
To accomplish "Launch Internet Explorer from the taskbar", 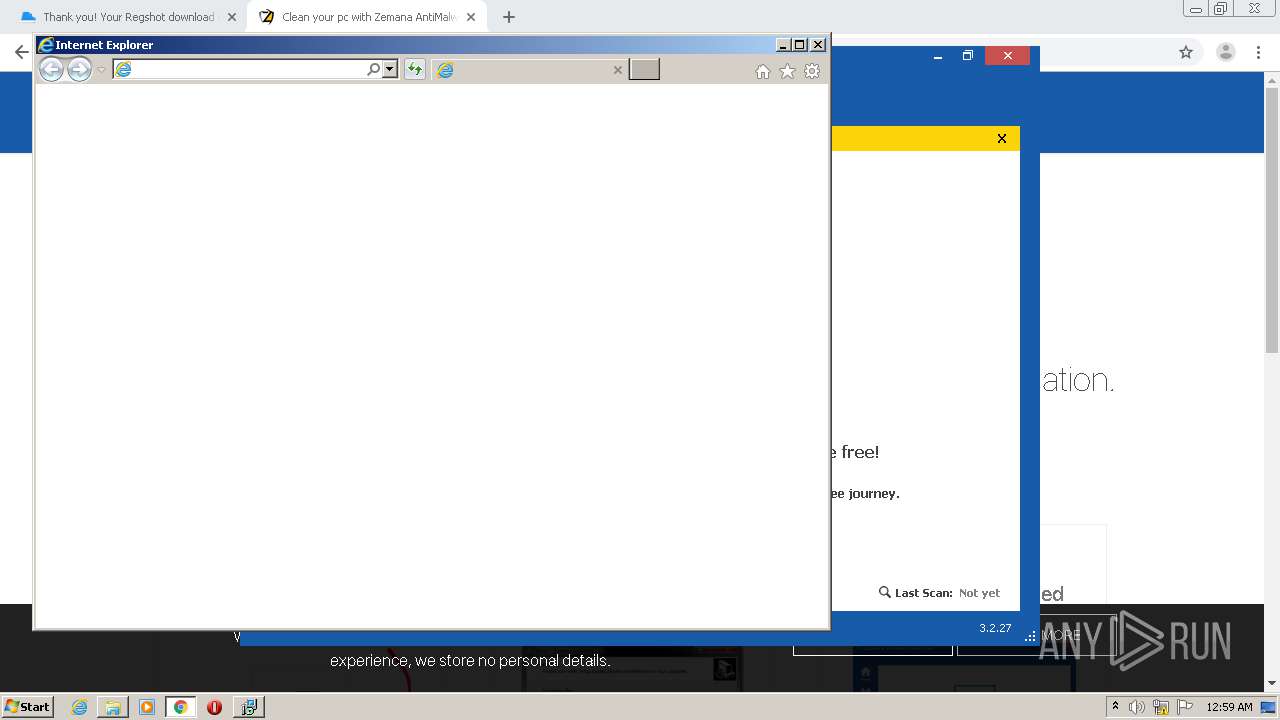I will (x=80, y=707).
